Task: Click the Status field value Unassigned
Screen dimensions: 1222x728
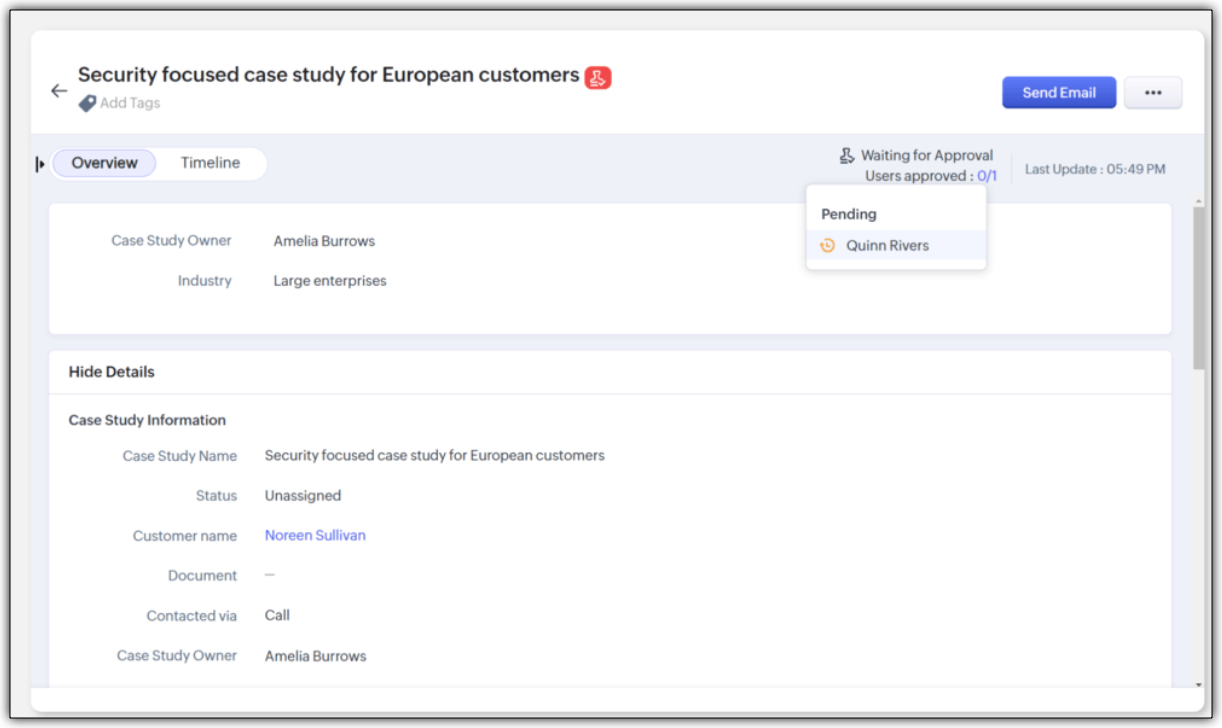Action: coord(303,495)
